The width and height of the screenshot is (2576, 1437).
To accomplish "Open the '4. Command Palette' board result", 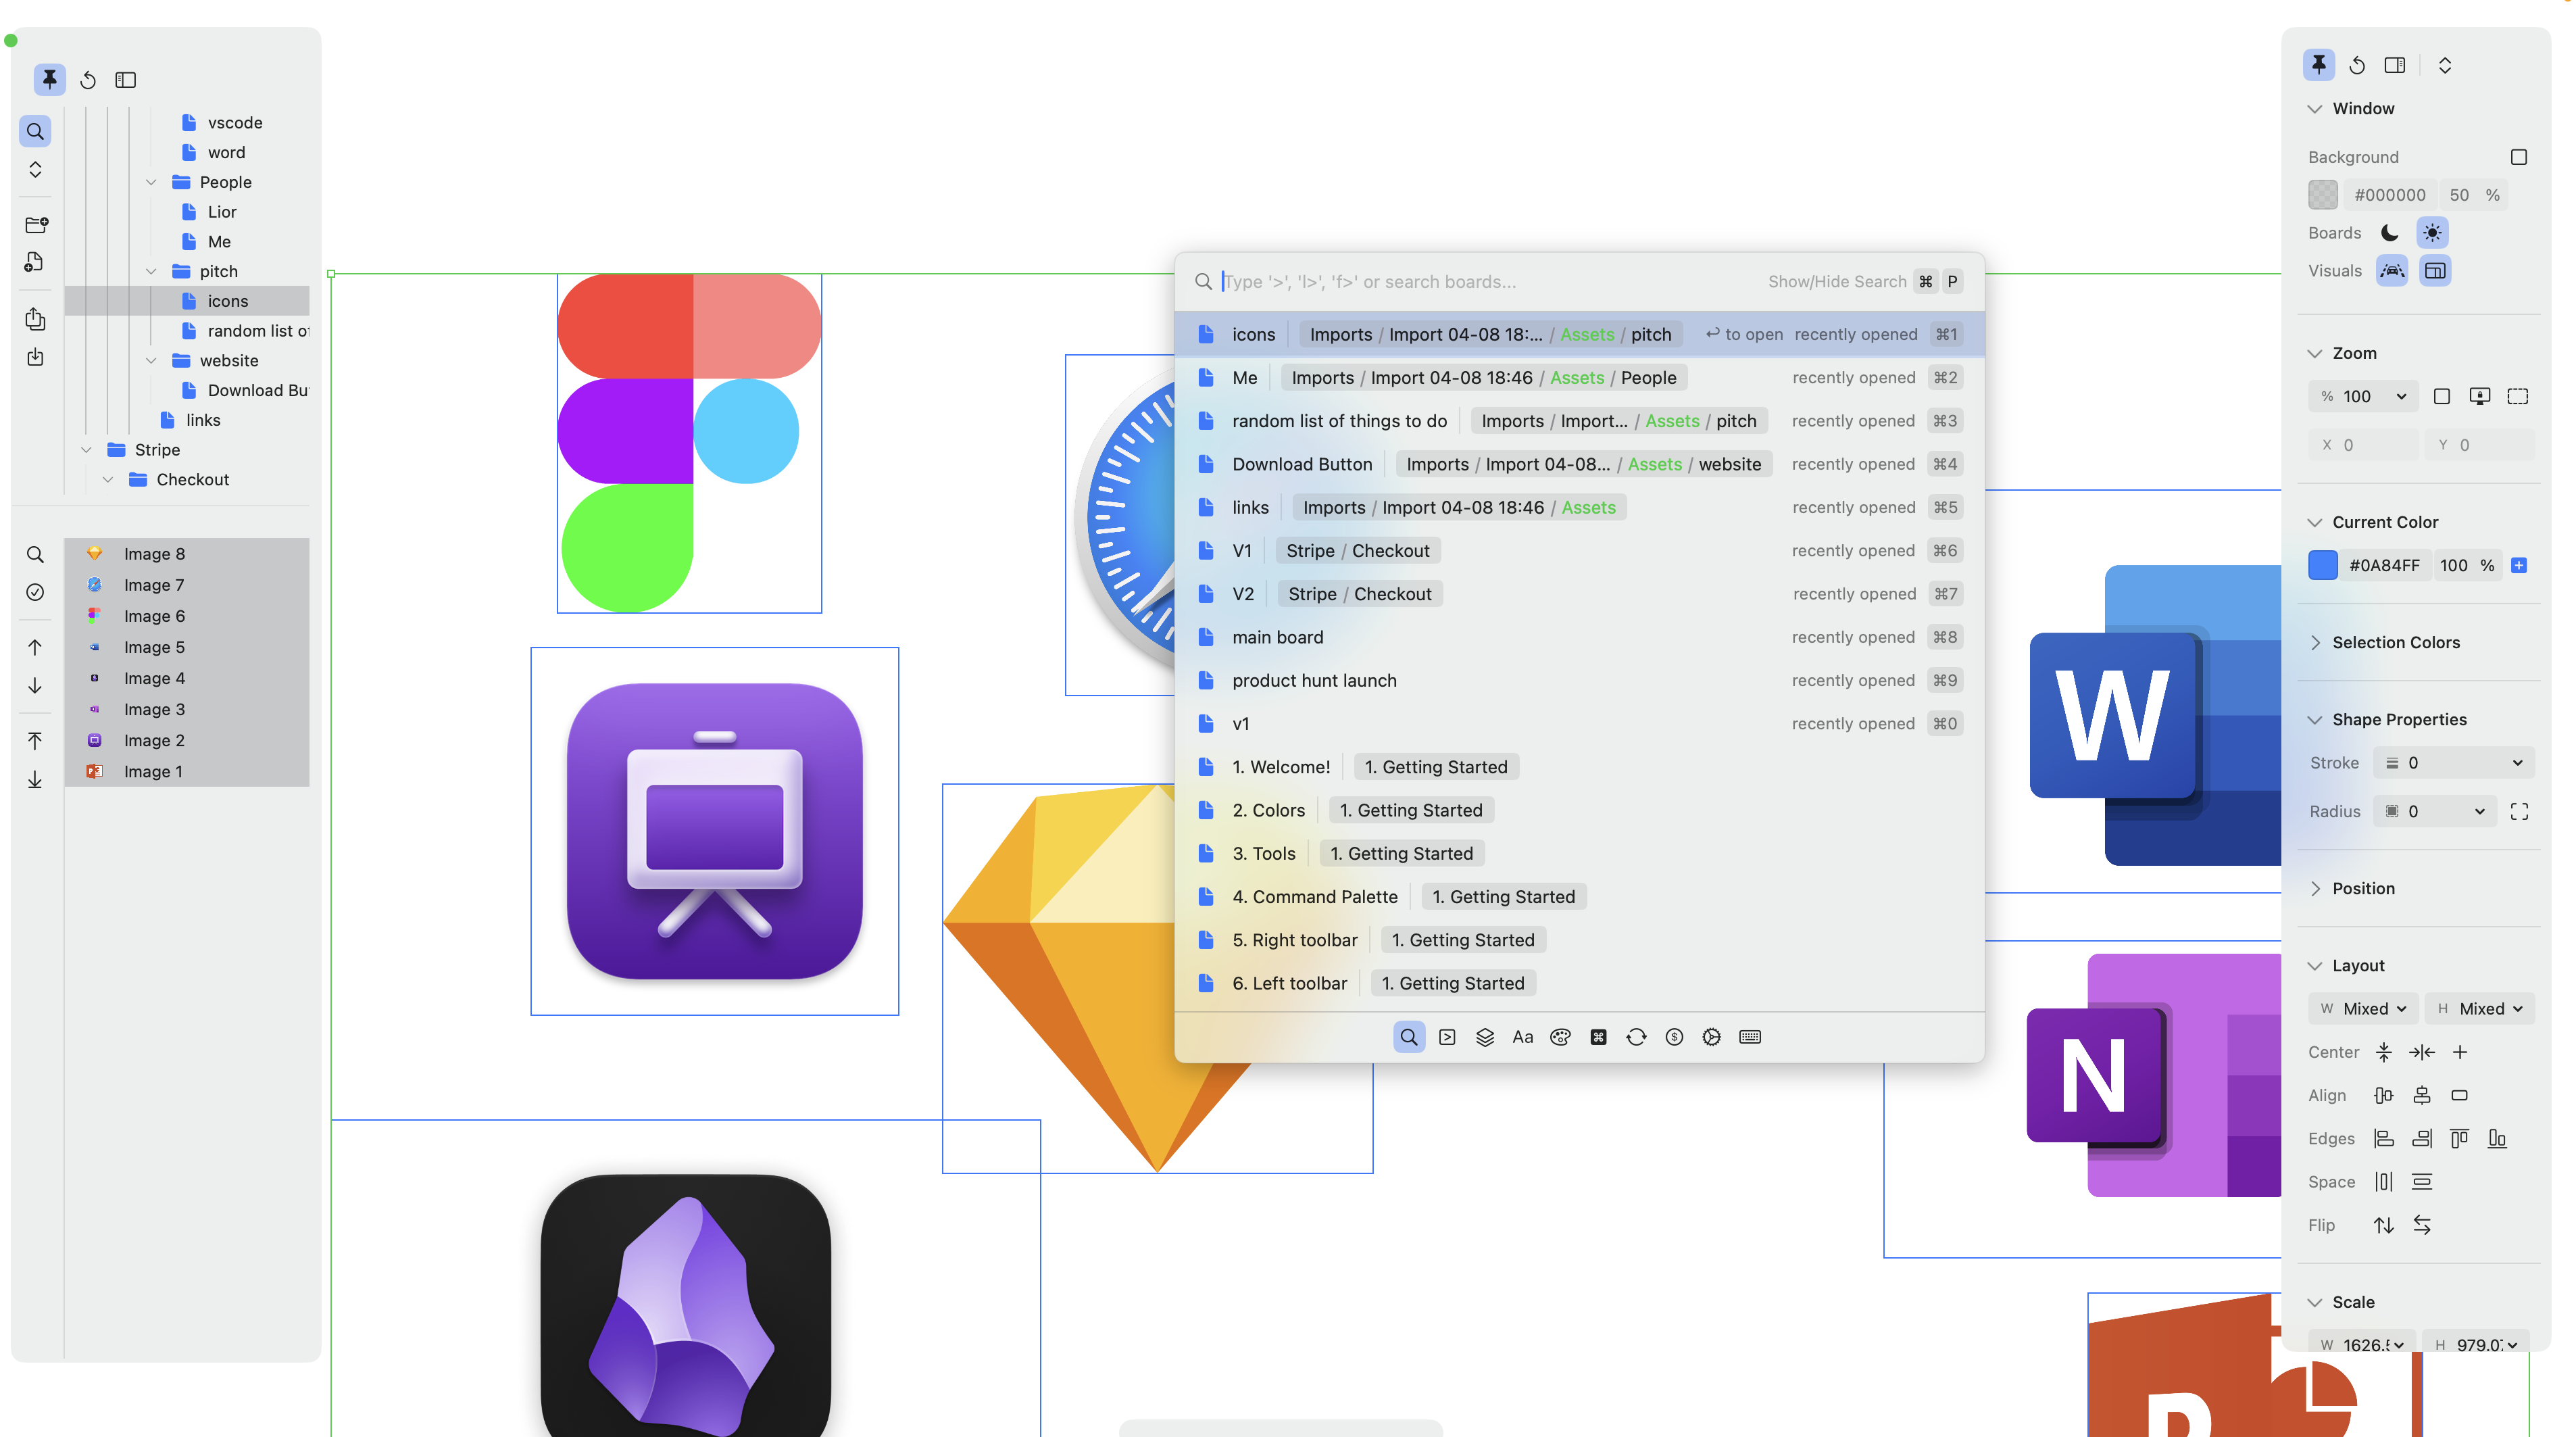I will (x=1579, y=897).
